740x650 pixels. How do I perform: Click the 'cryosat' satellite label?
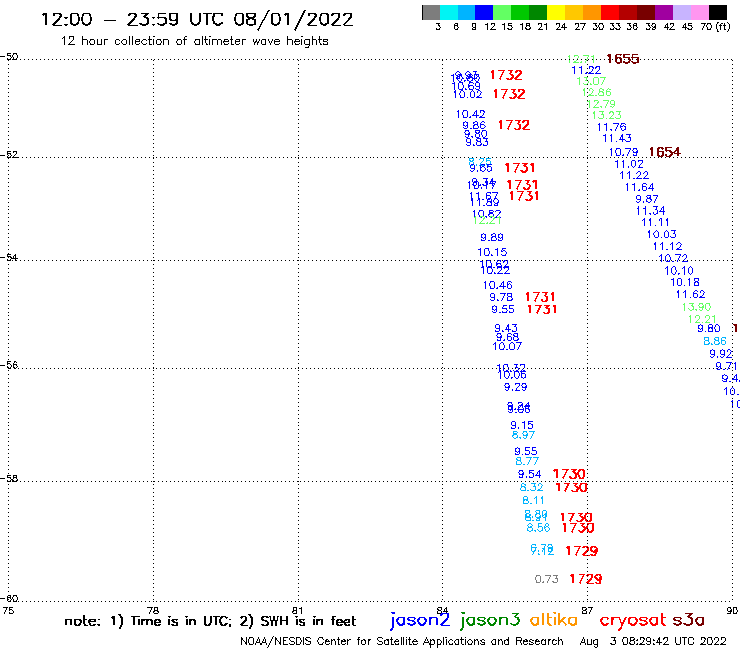coord(632,620)
